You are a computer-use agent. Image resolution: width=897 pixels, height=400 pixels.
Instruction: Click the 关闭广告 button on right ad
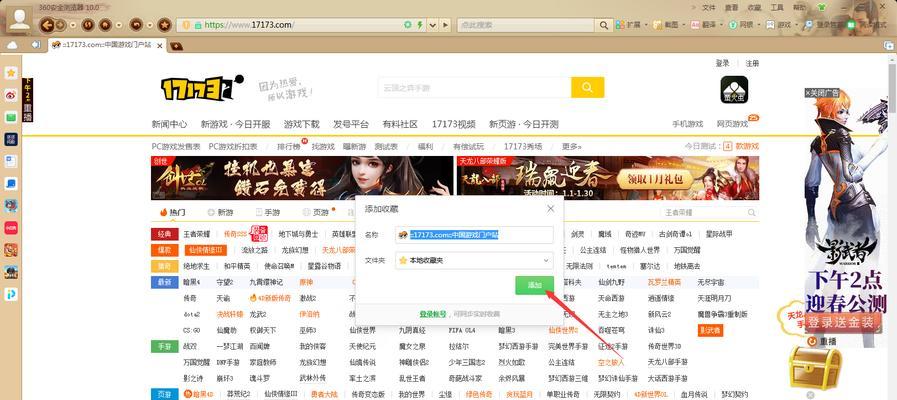tap(822, 92)
